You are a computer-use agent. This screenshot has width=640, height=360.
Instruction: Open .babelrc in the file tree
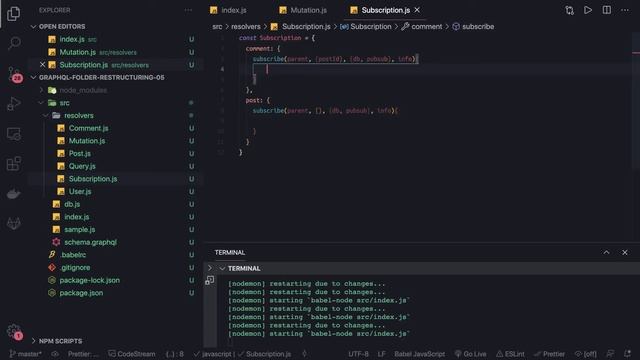coord(73,255)
